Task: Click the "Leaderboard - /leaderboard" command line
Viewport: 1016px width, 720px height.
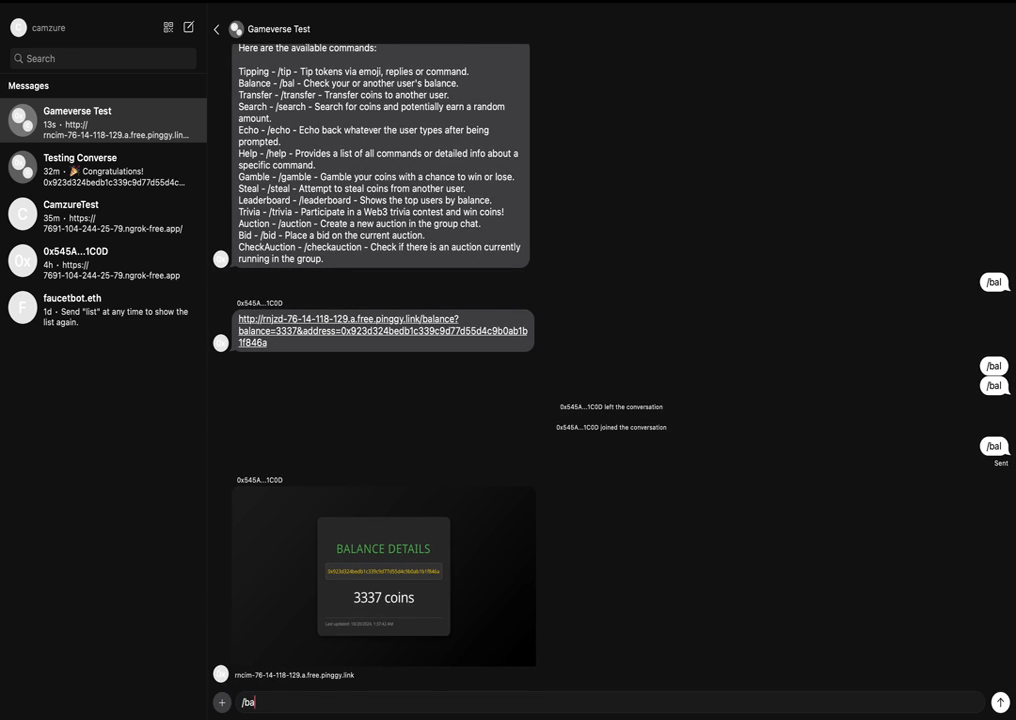Action: (365, 200)
